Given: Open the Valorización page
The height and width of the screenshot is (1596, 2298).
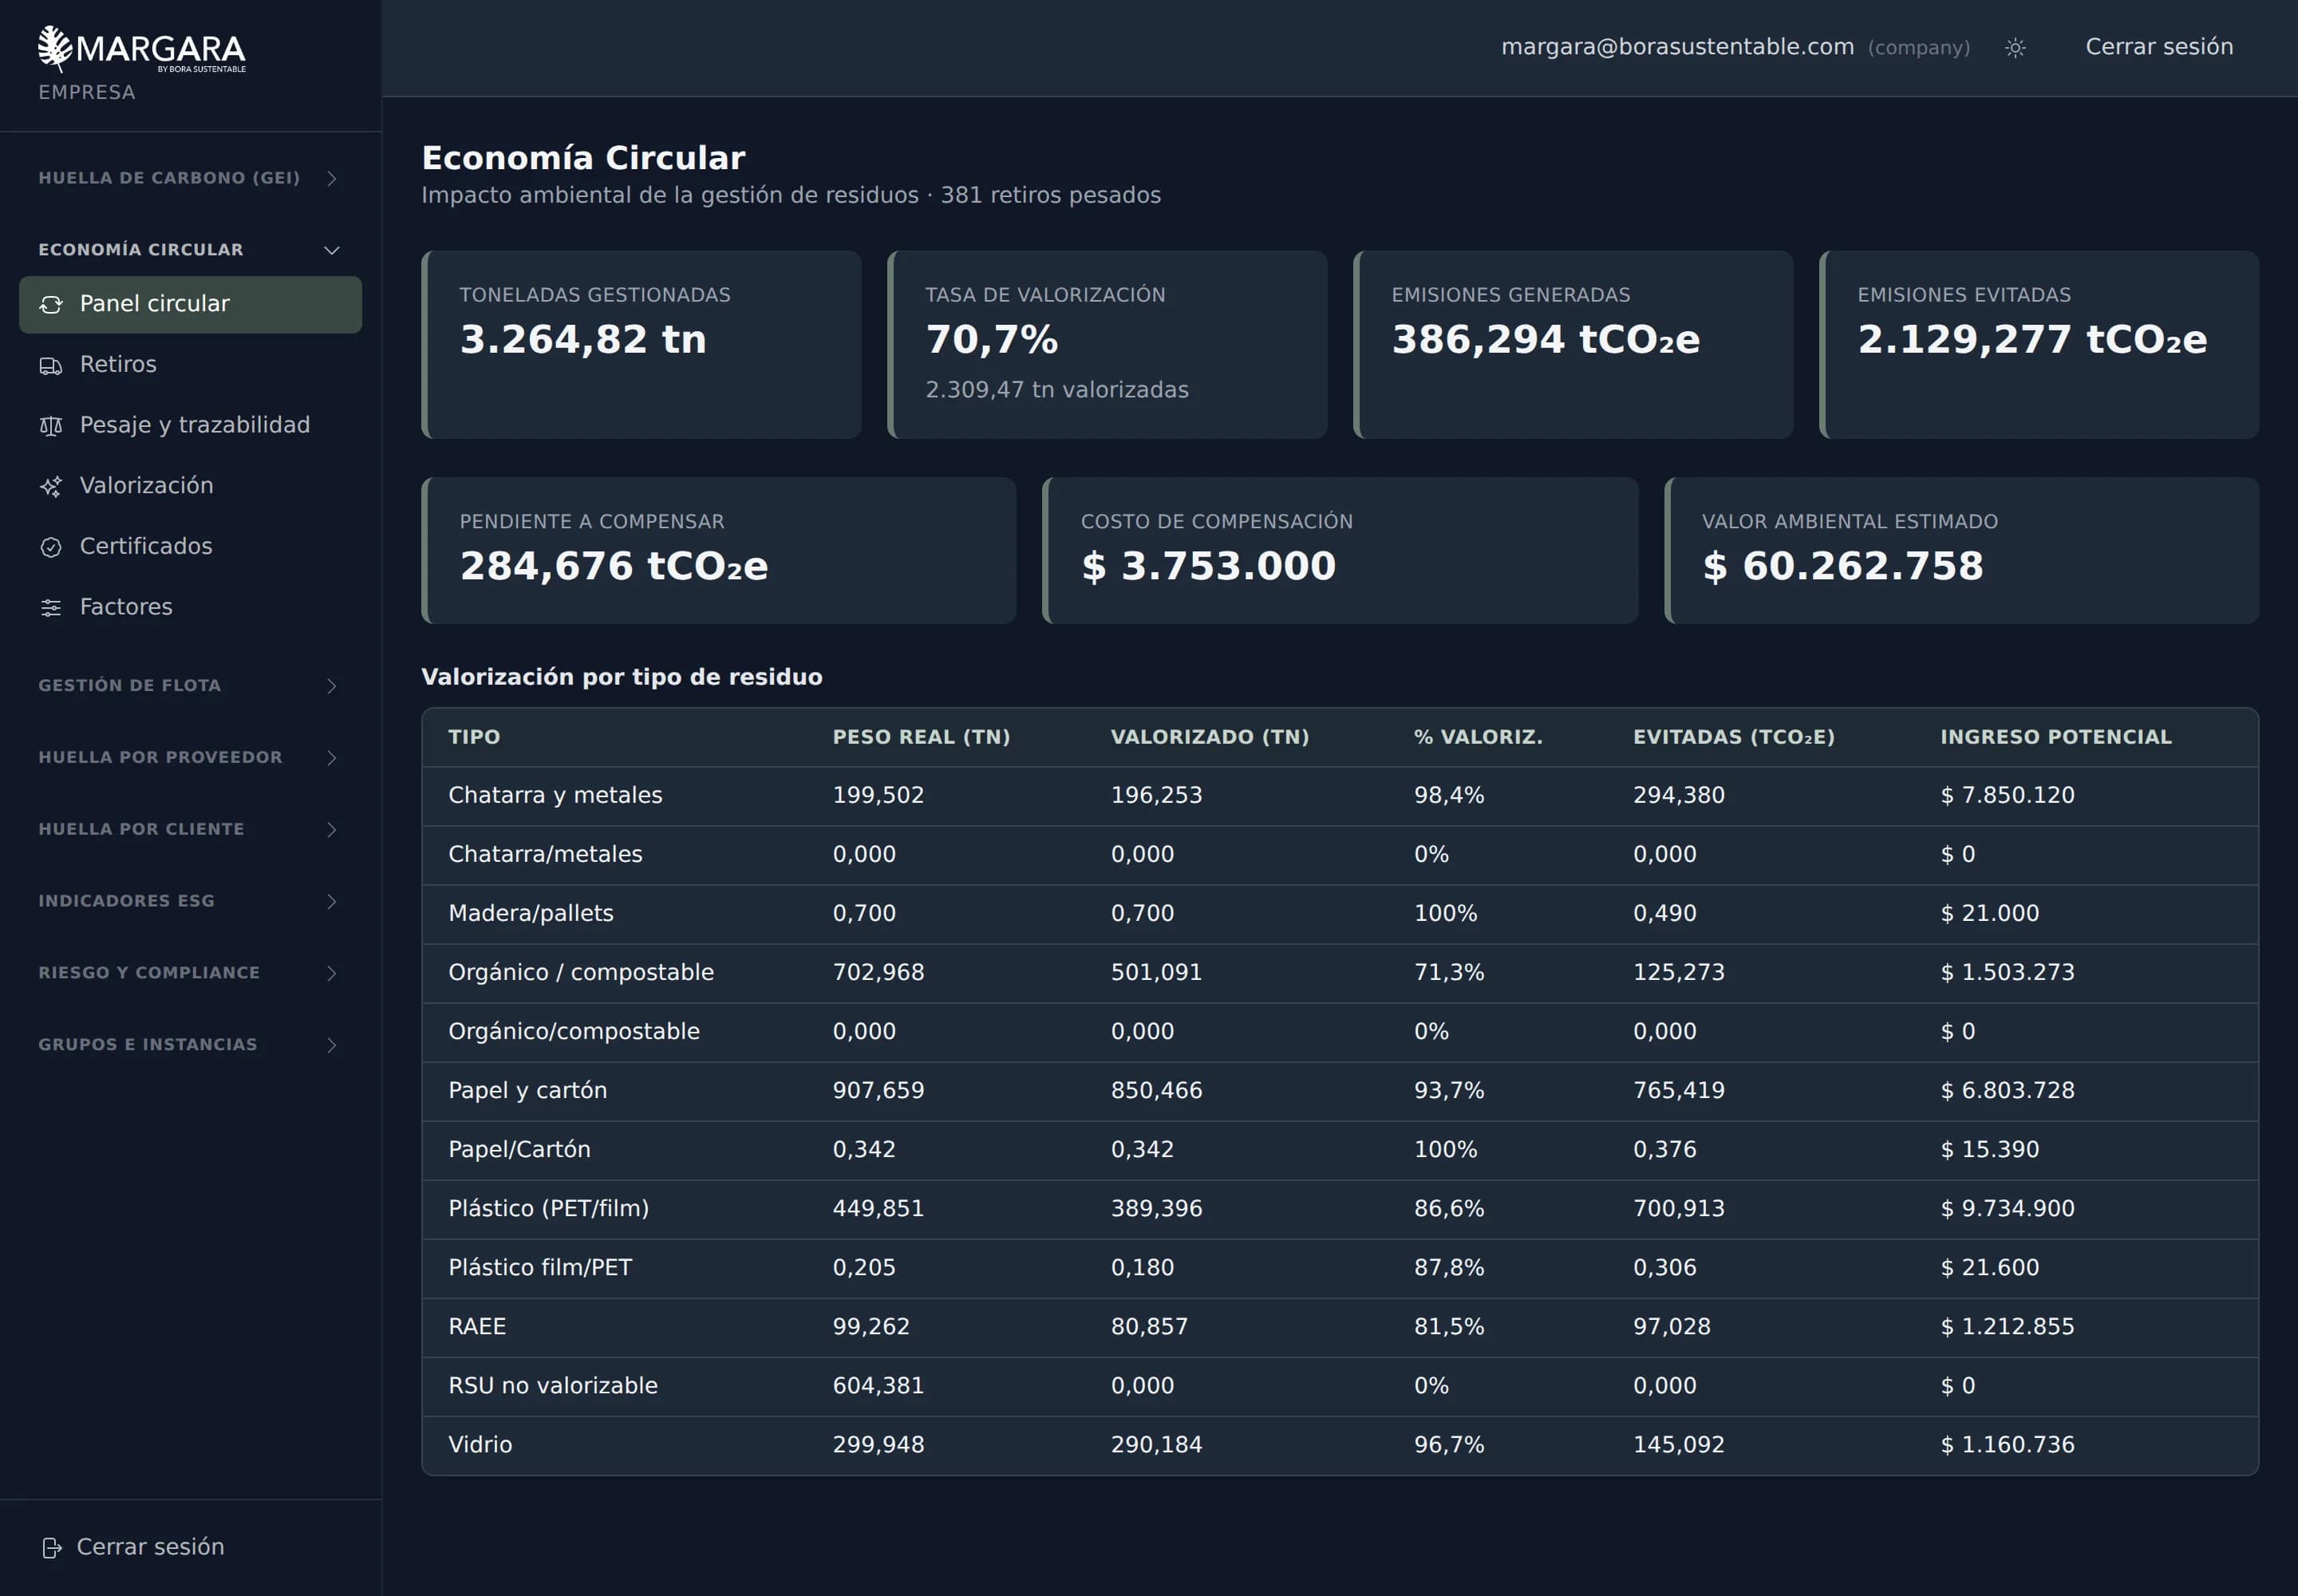Looking at the screenshot, I should click(190, 486).
